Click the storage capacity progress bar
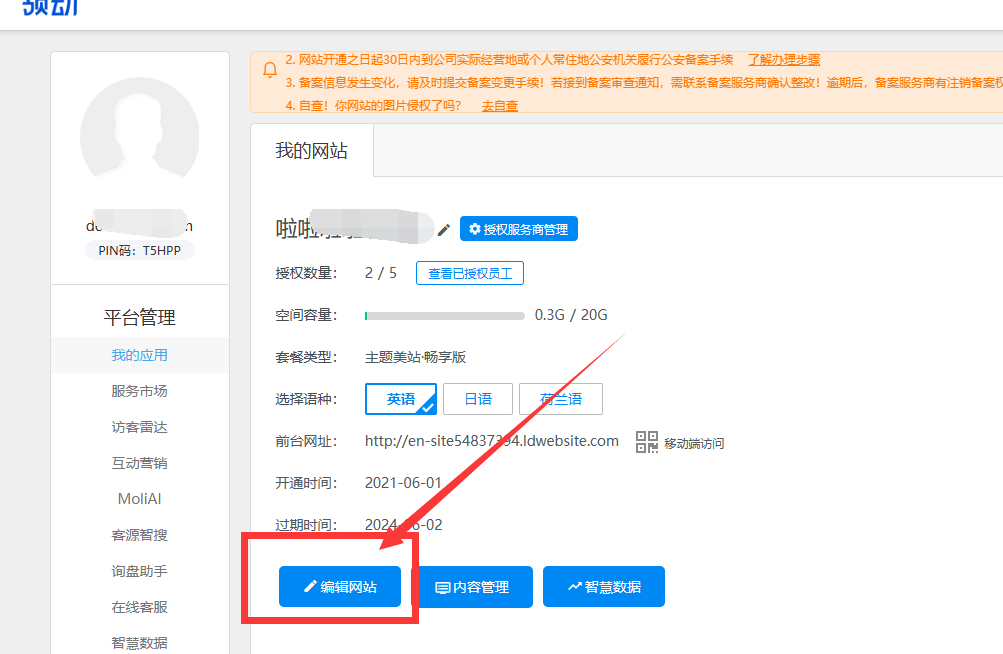 [x=444, y=316]
